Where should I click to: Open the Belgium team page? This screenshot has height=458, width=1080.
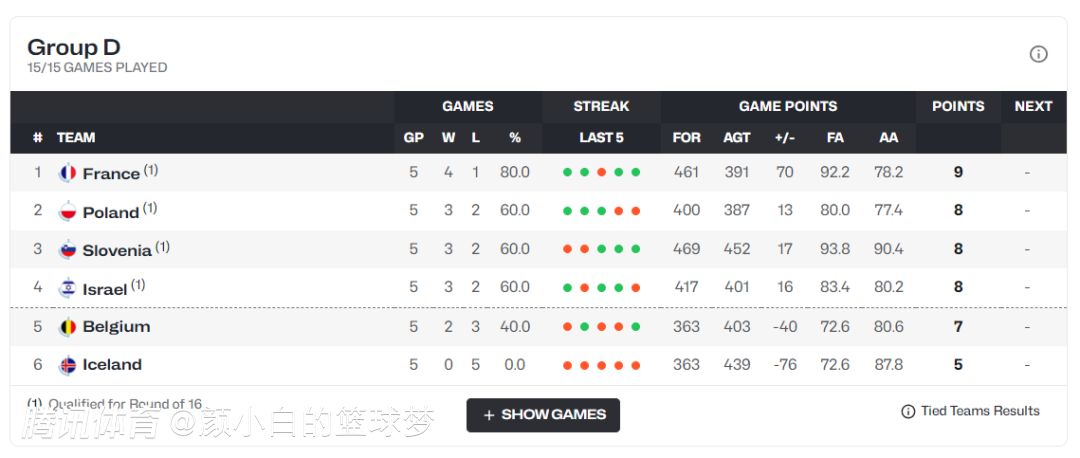point(116,327)
